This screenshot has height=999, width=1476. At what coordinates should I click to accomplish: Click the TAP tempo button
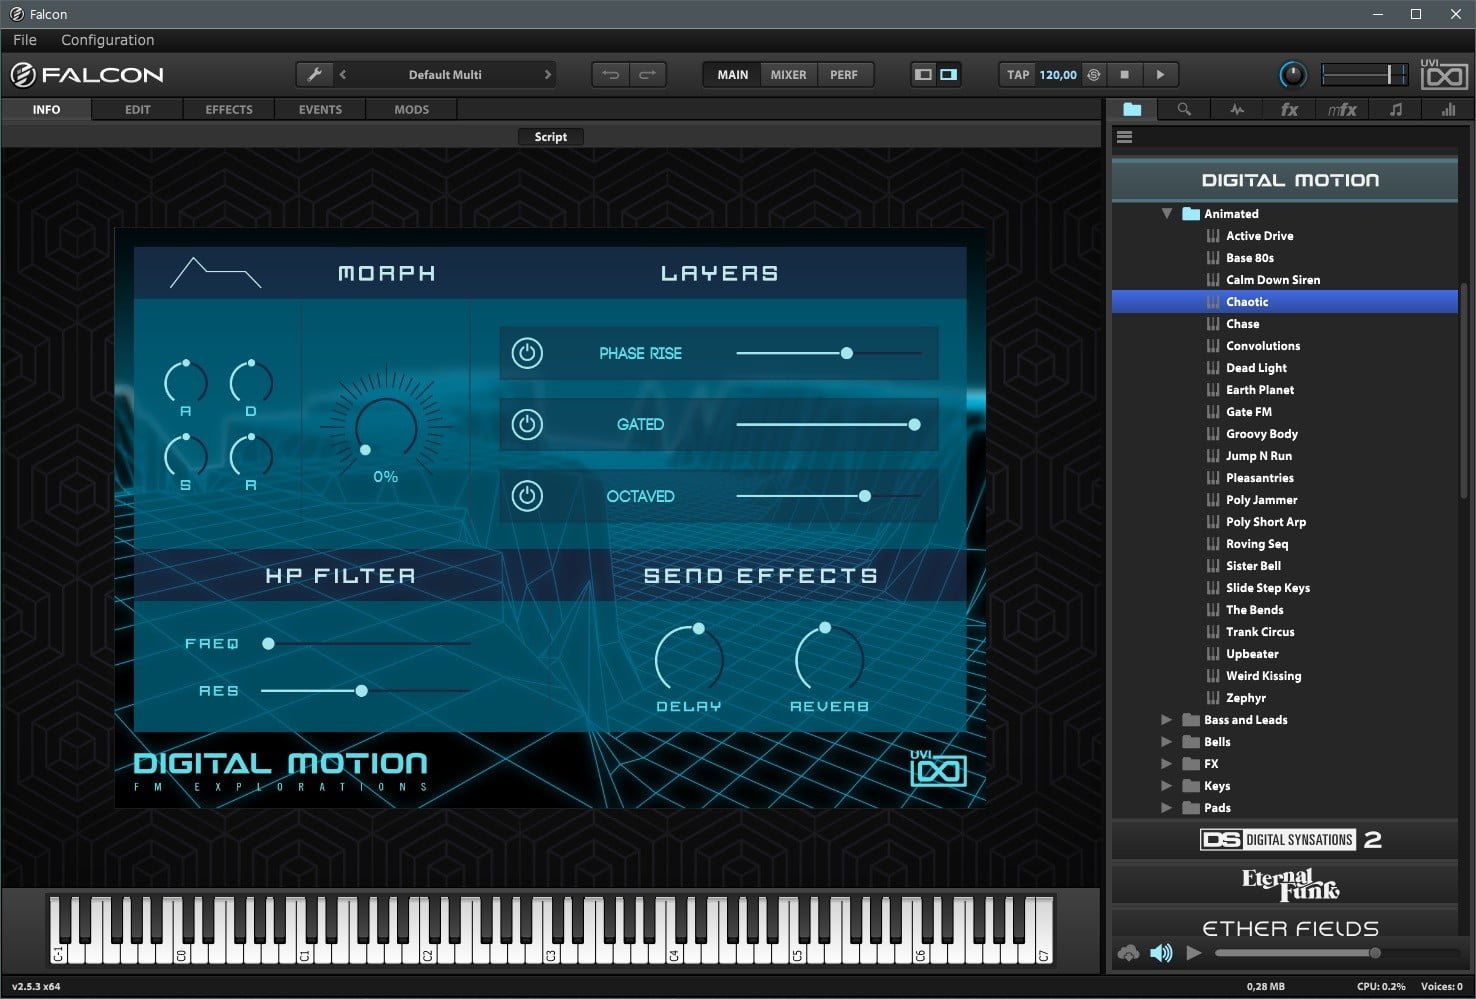tap(1017, 74)
